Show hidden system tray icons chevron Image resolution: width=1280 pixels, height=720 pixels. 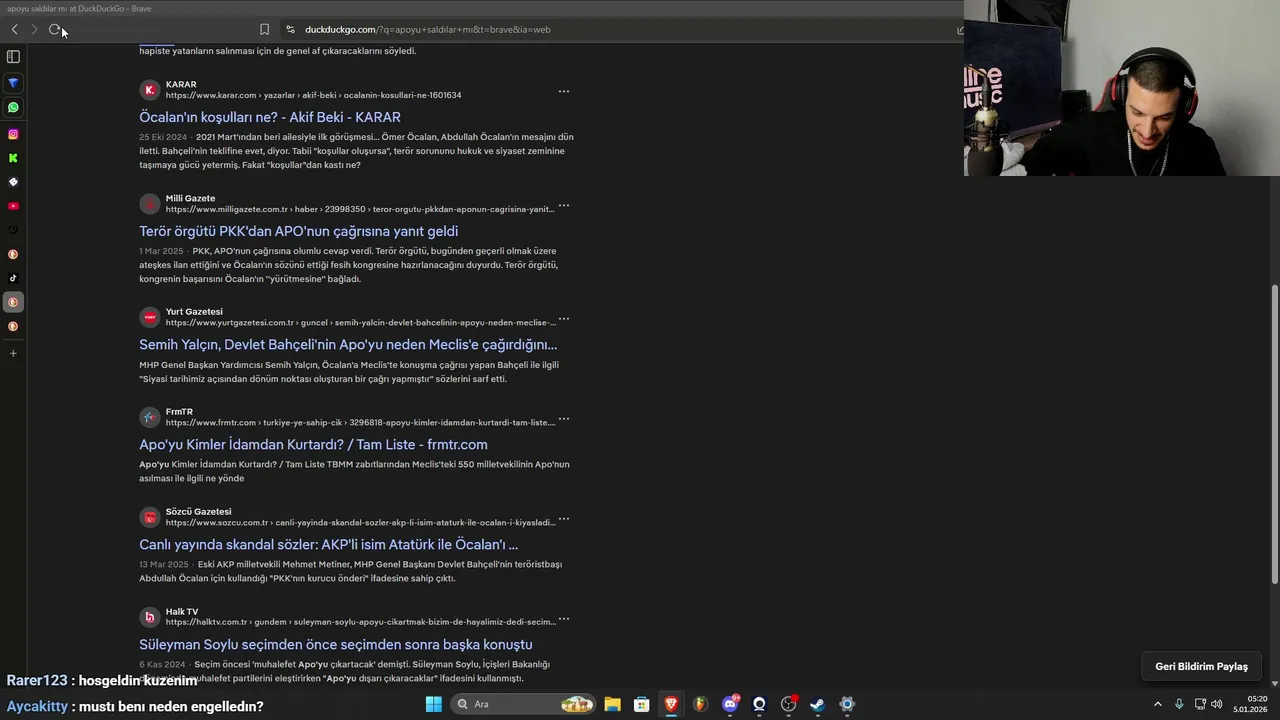click(x=1158, y=704)
